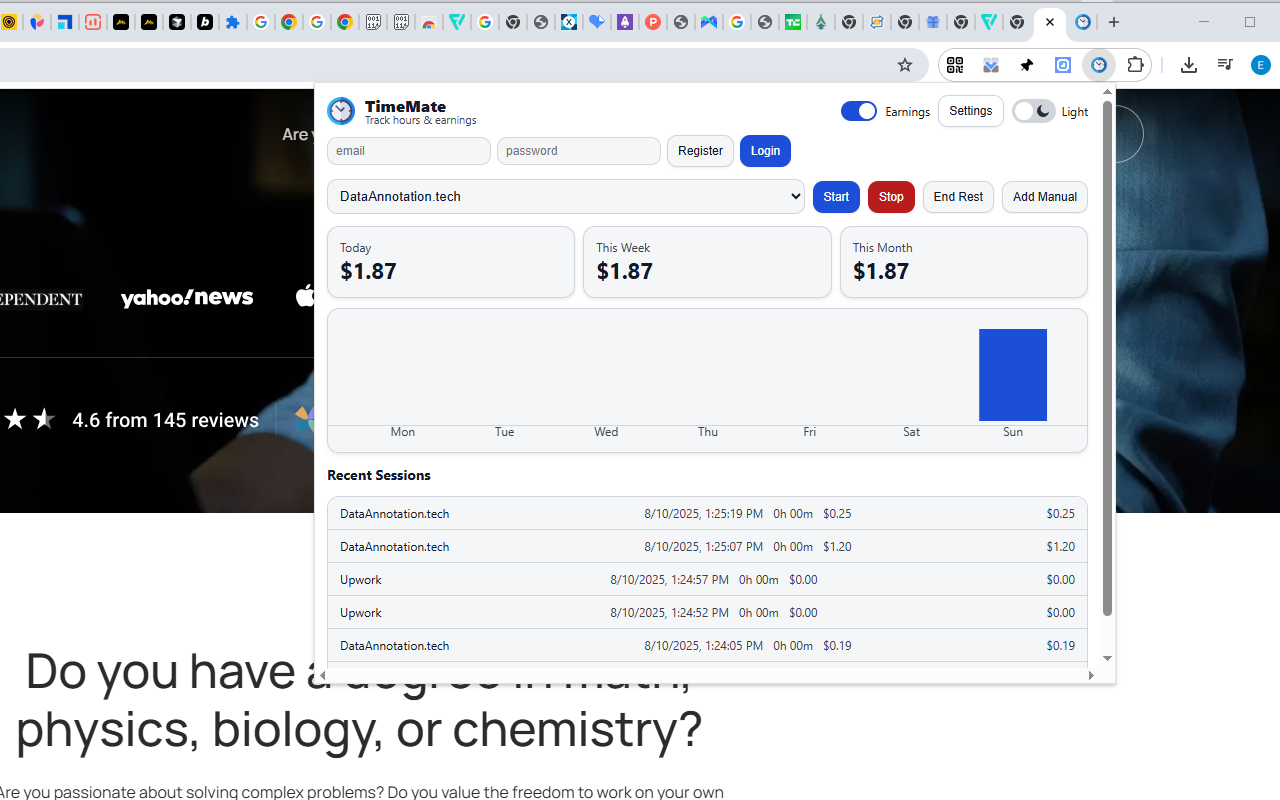This screenshot has width=1280, height=800.
Task: Switch to the TechCrunch green TC tab
Action: pyautogui.click(x=793, y=22)
